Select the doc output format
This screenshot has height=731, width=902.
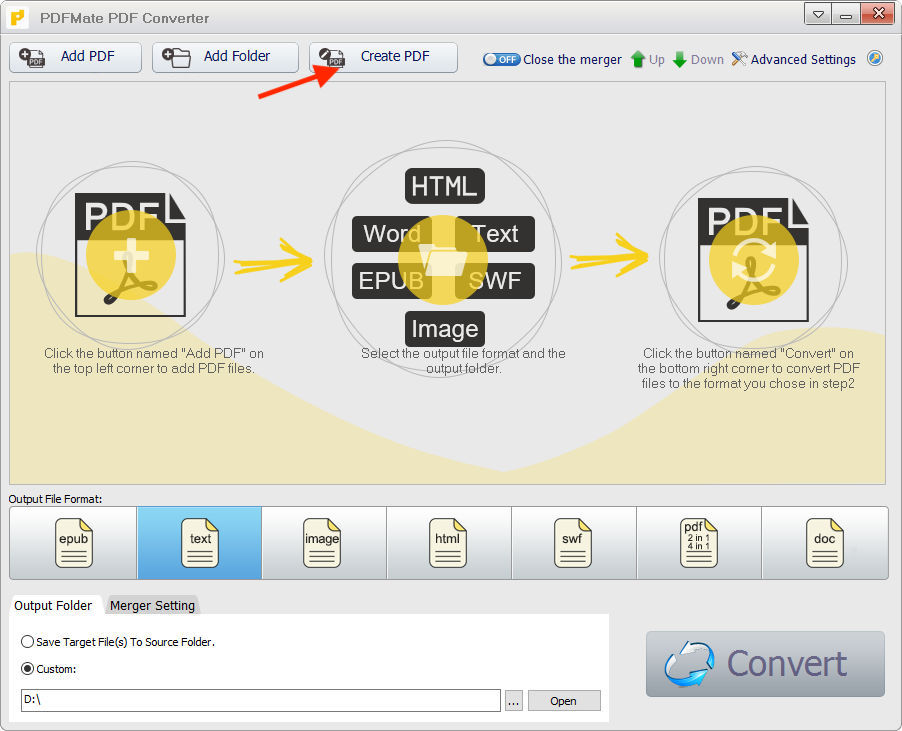[x=824, y=543]
